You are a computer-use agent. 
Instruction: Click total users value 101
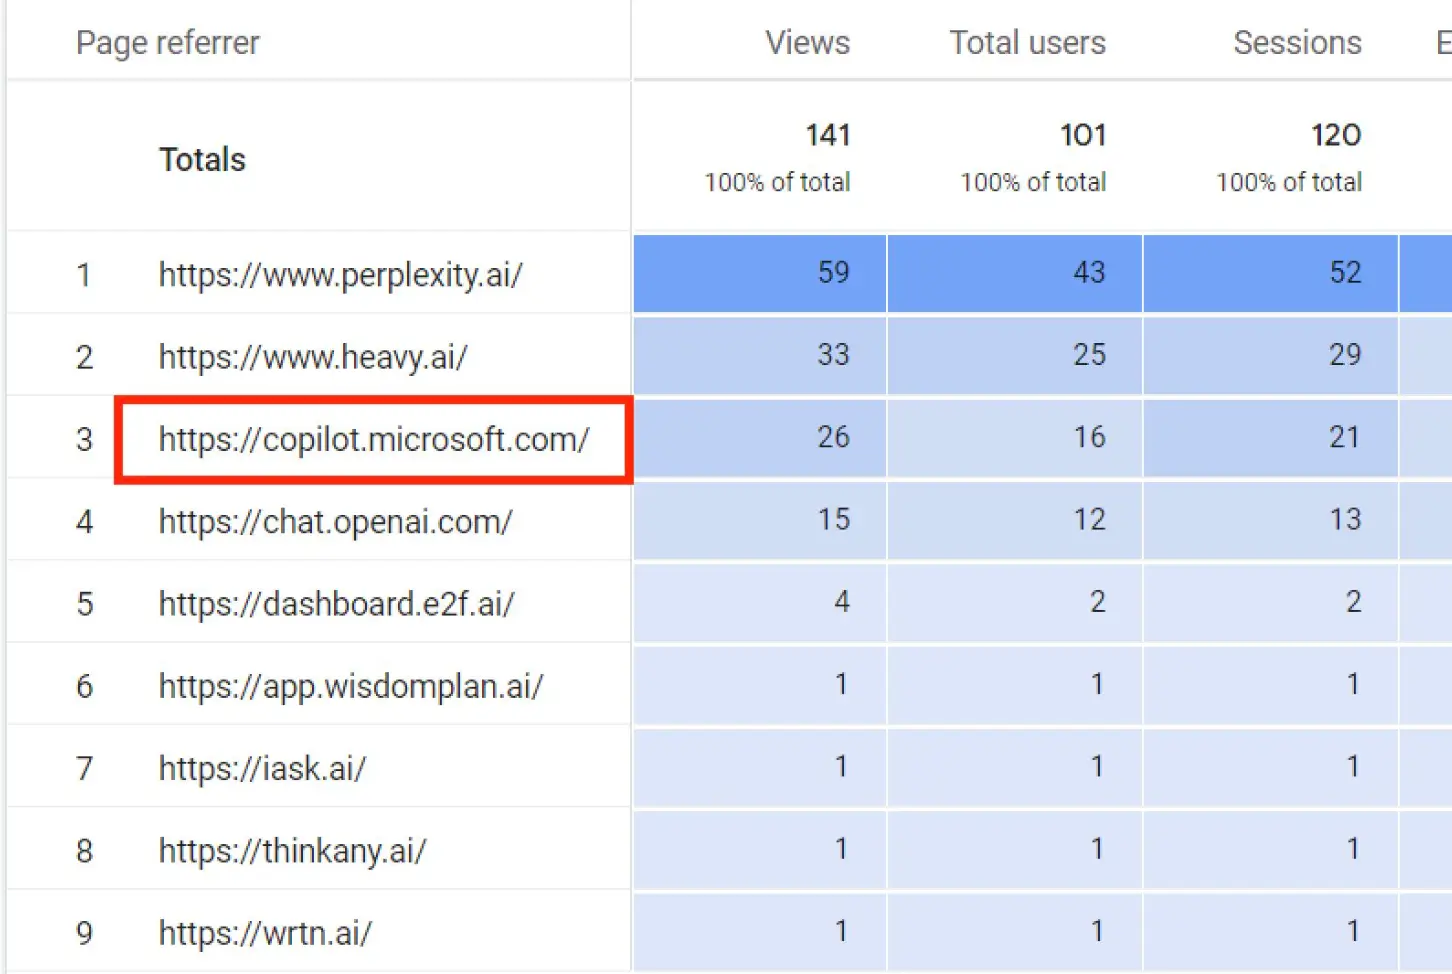[1083, 135]
